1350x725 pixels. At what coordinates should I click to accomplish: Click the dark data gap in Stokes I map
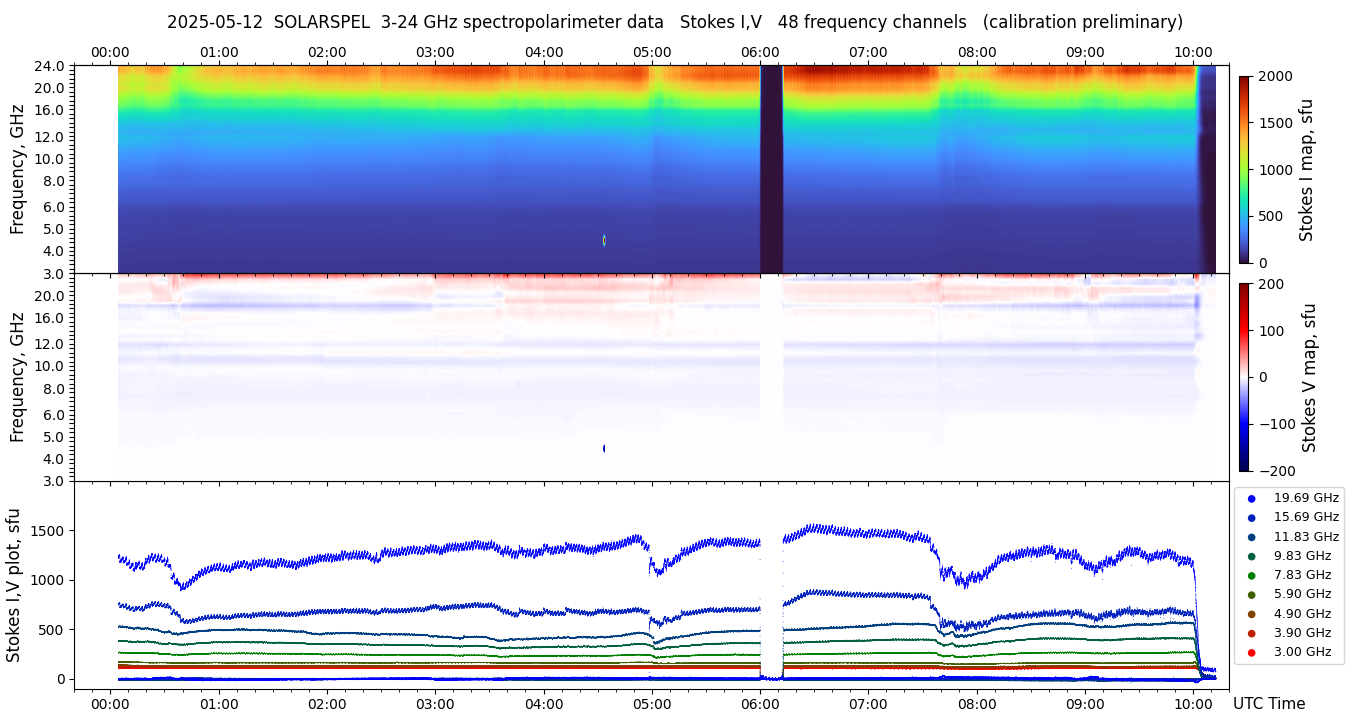[x=771, y=169]
